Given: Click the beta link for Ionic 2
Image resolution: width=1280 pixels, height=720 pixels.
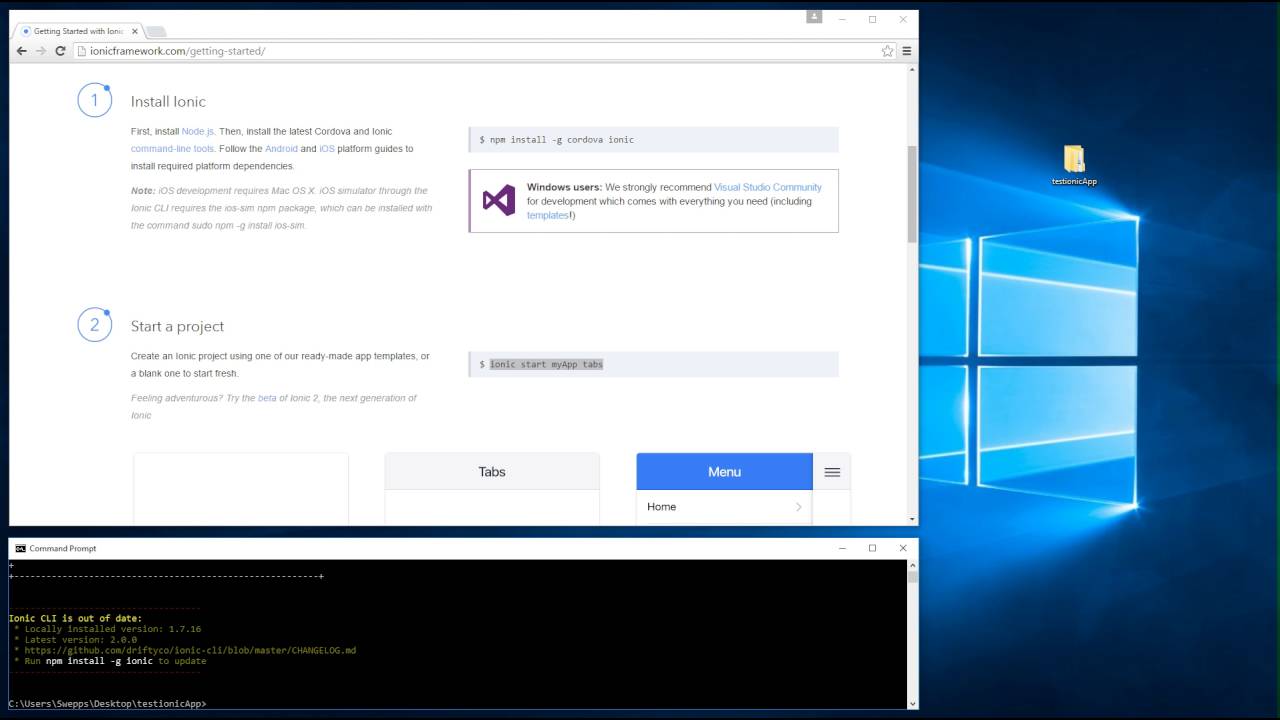Looking at the screenshot, I should [x=267, y=398].
